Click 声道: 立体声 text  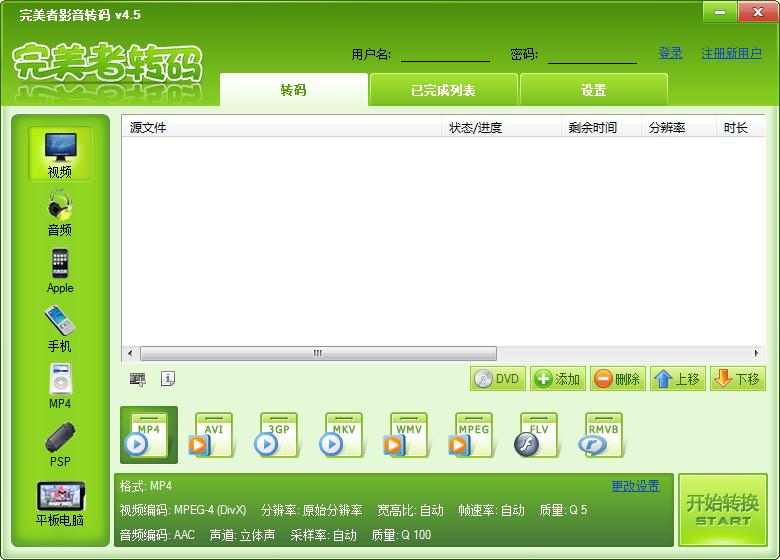coord(242,535)
